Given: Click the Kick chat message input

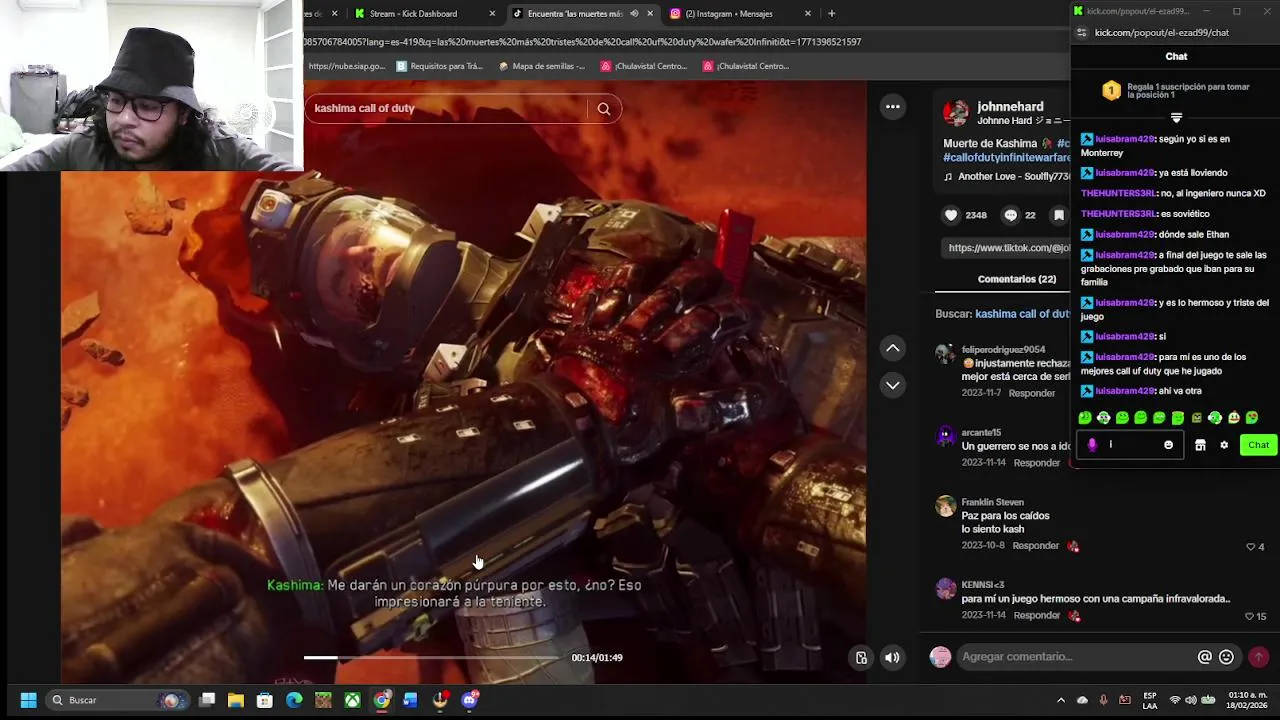Looking at the screenshot, I should pos(1130,445).
